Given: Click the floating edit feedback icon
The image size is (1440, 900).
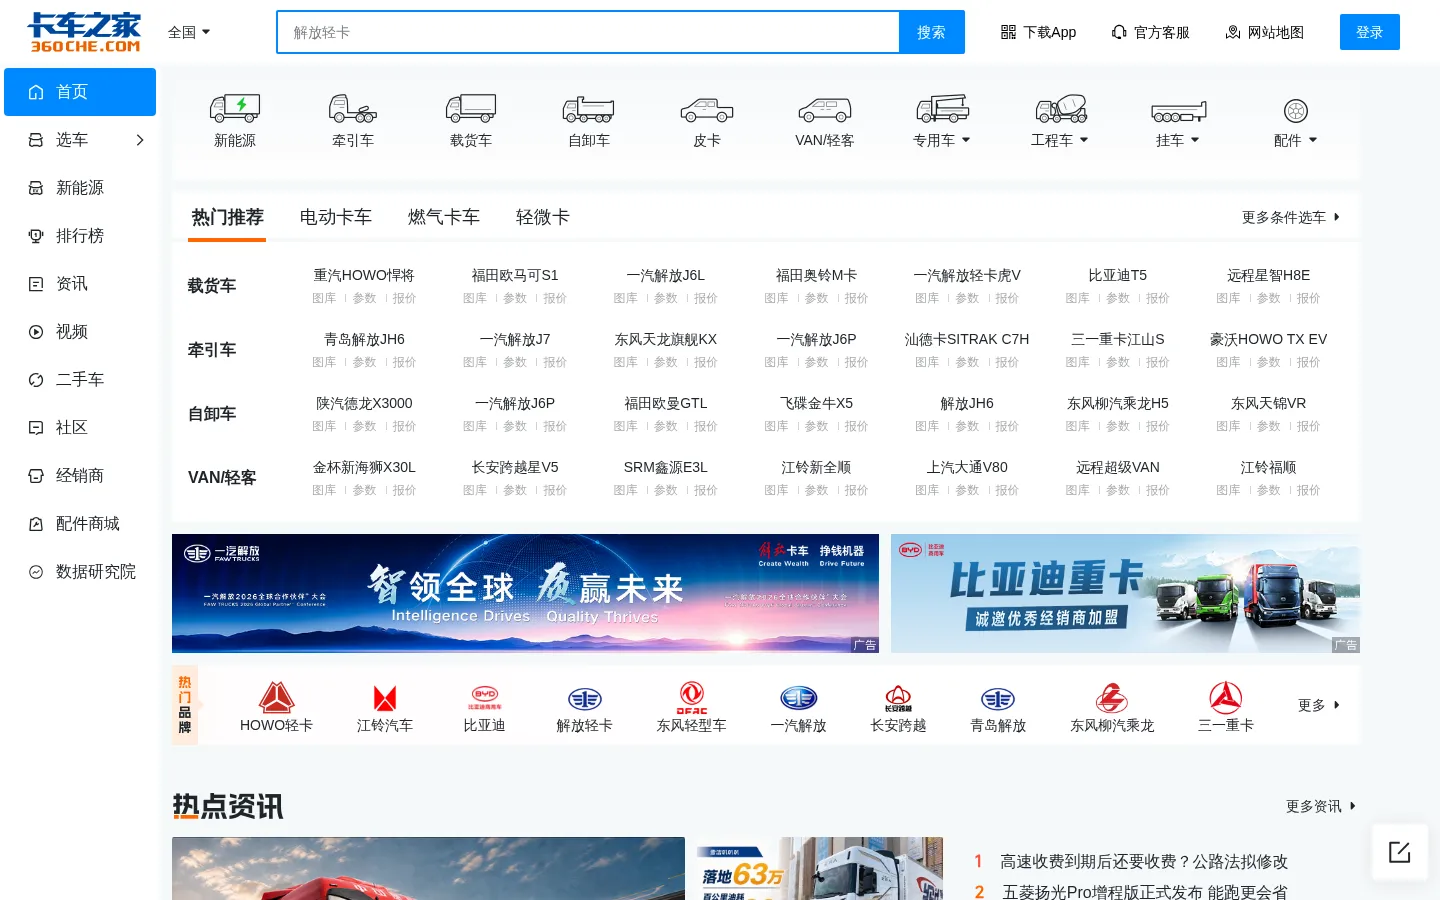Looking at the screenshot, I should pos(1400,852).
